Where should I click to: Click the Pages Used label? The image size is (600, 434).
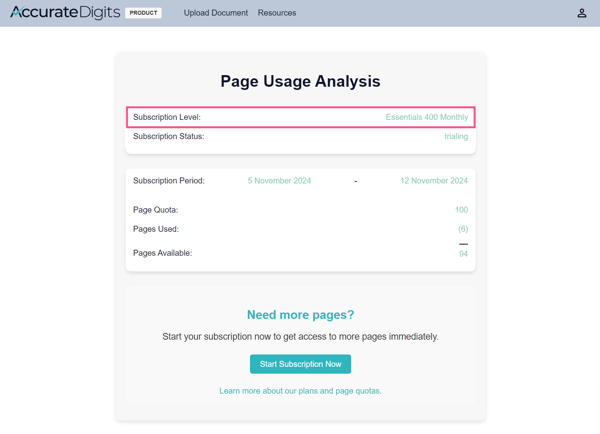pos(156,229)
